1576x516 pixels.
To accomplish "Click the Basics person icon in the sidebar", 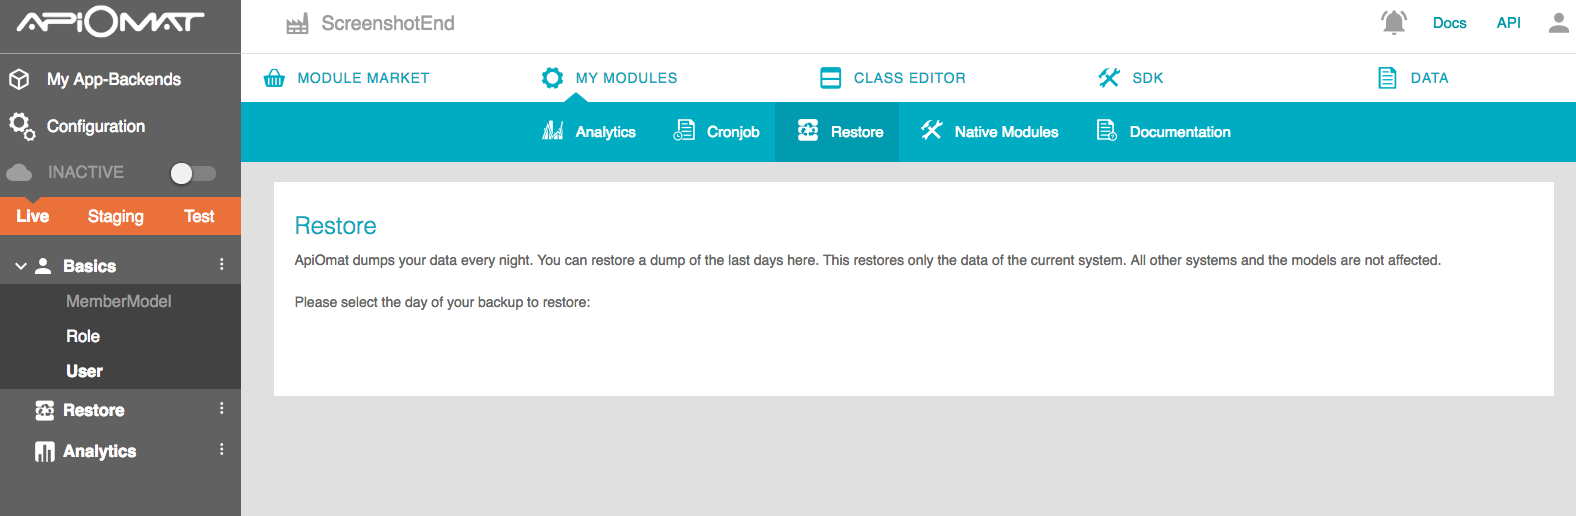I will [x=43, y=266].
